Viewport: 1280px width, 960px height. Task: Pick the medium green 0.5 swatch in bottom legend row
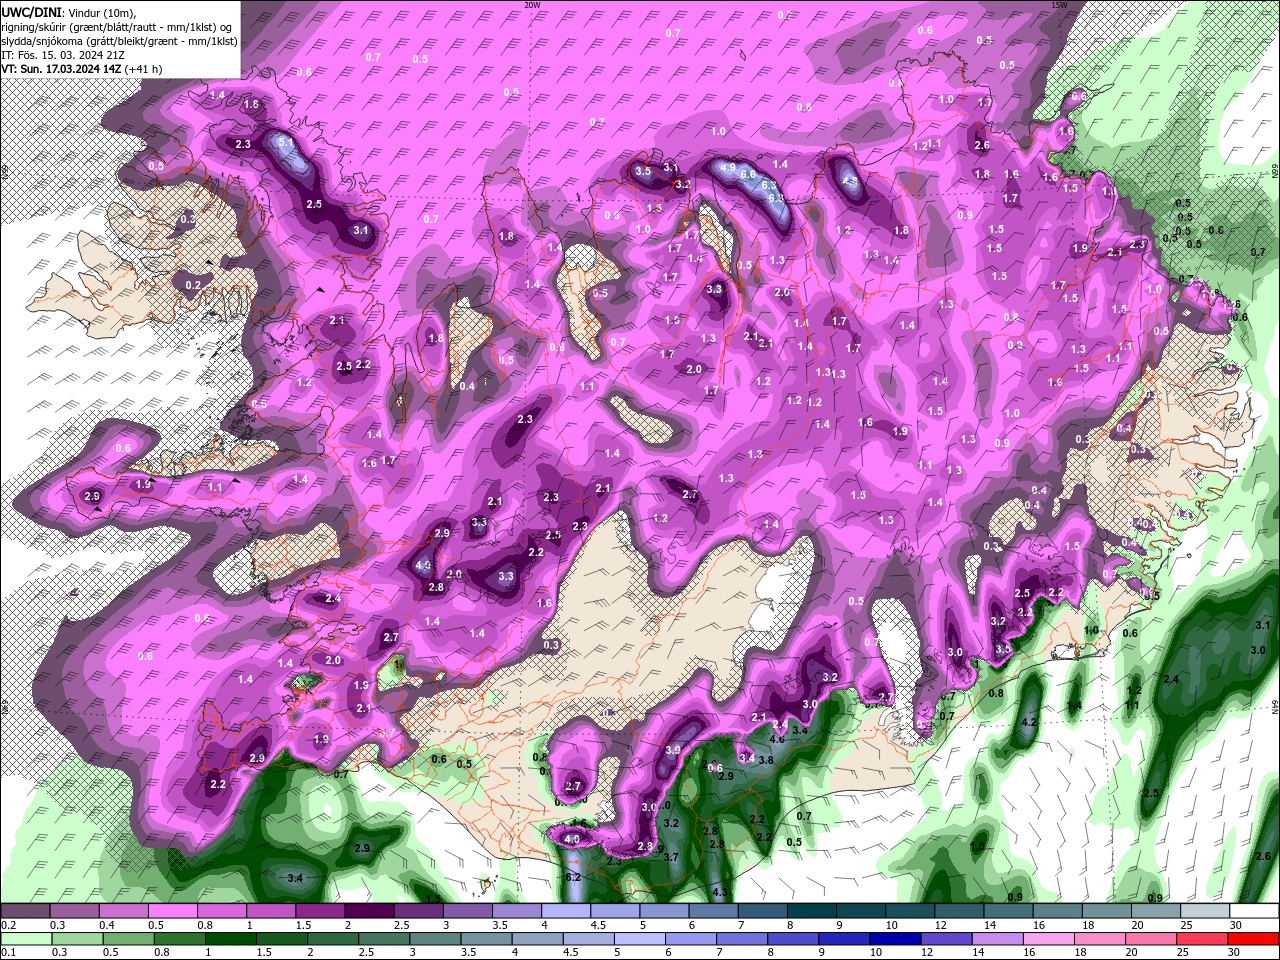pos(128,939)
